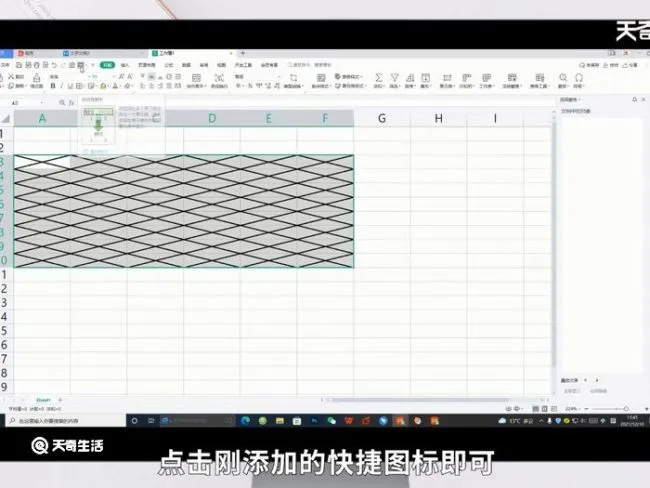Click the Freeze Panes icon
The width and height of the screenshot is (650, 488).
512,78
